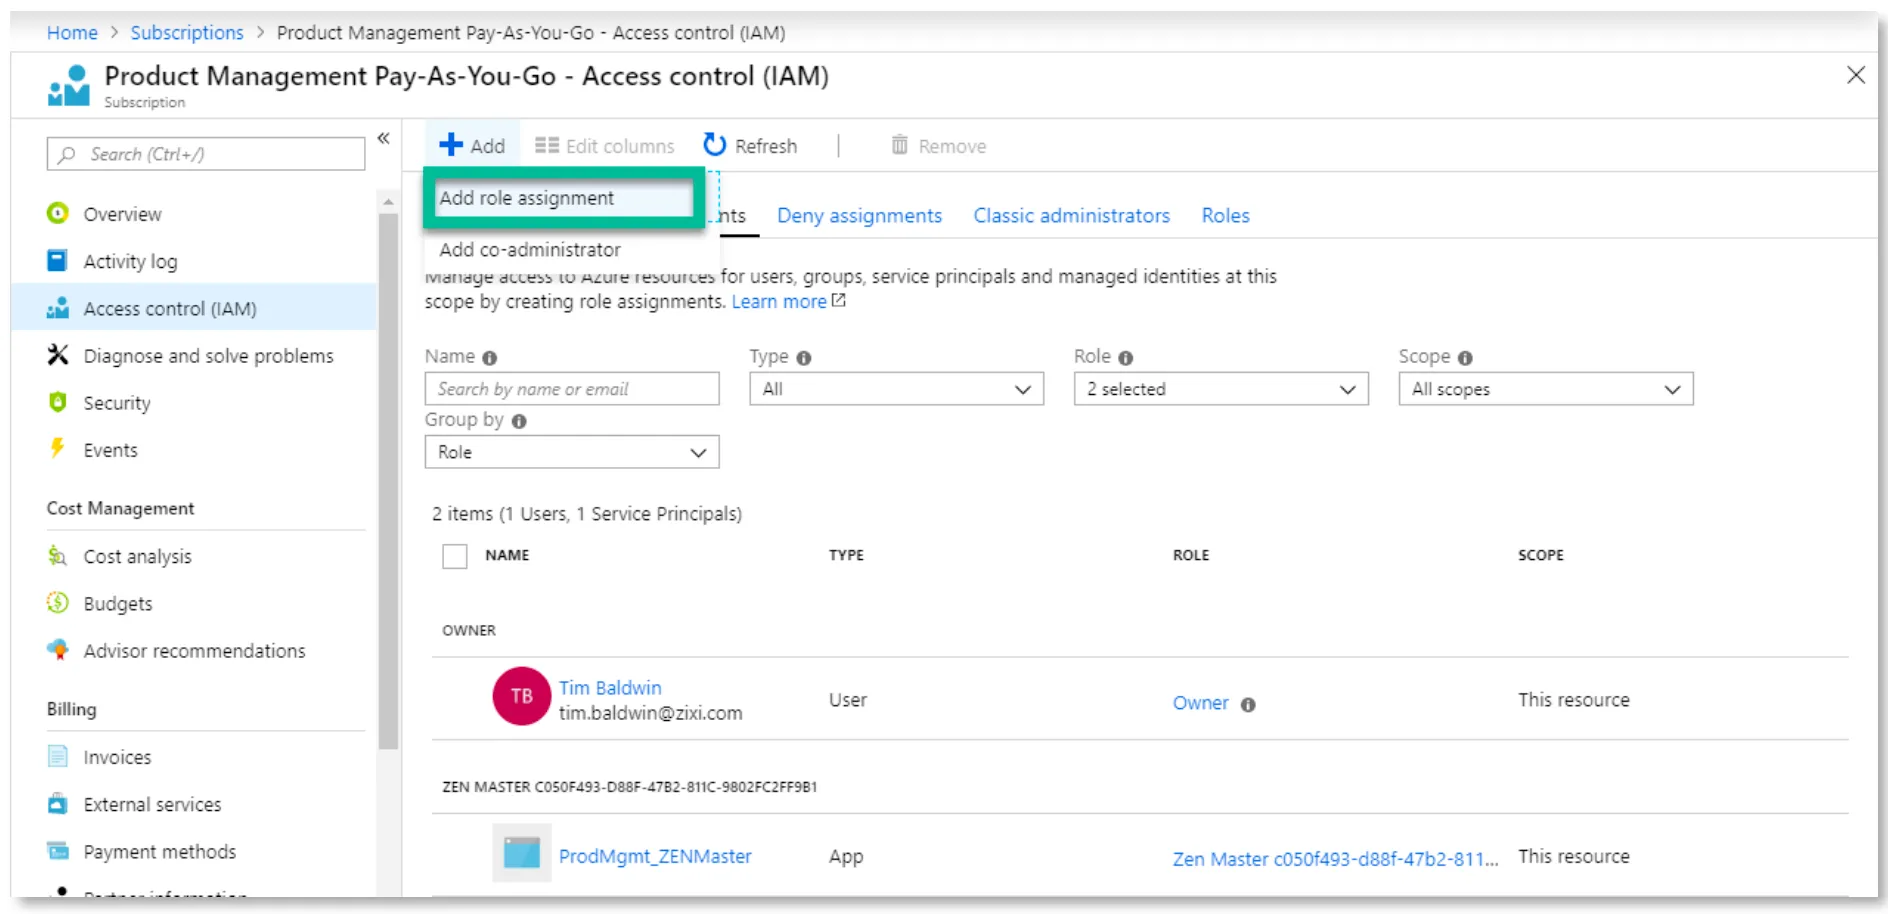Viewport: 1888px width, 914px height.
Task: Click the Search by name or email field
Action: (x=572, y=389)
